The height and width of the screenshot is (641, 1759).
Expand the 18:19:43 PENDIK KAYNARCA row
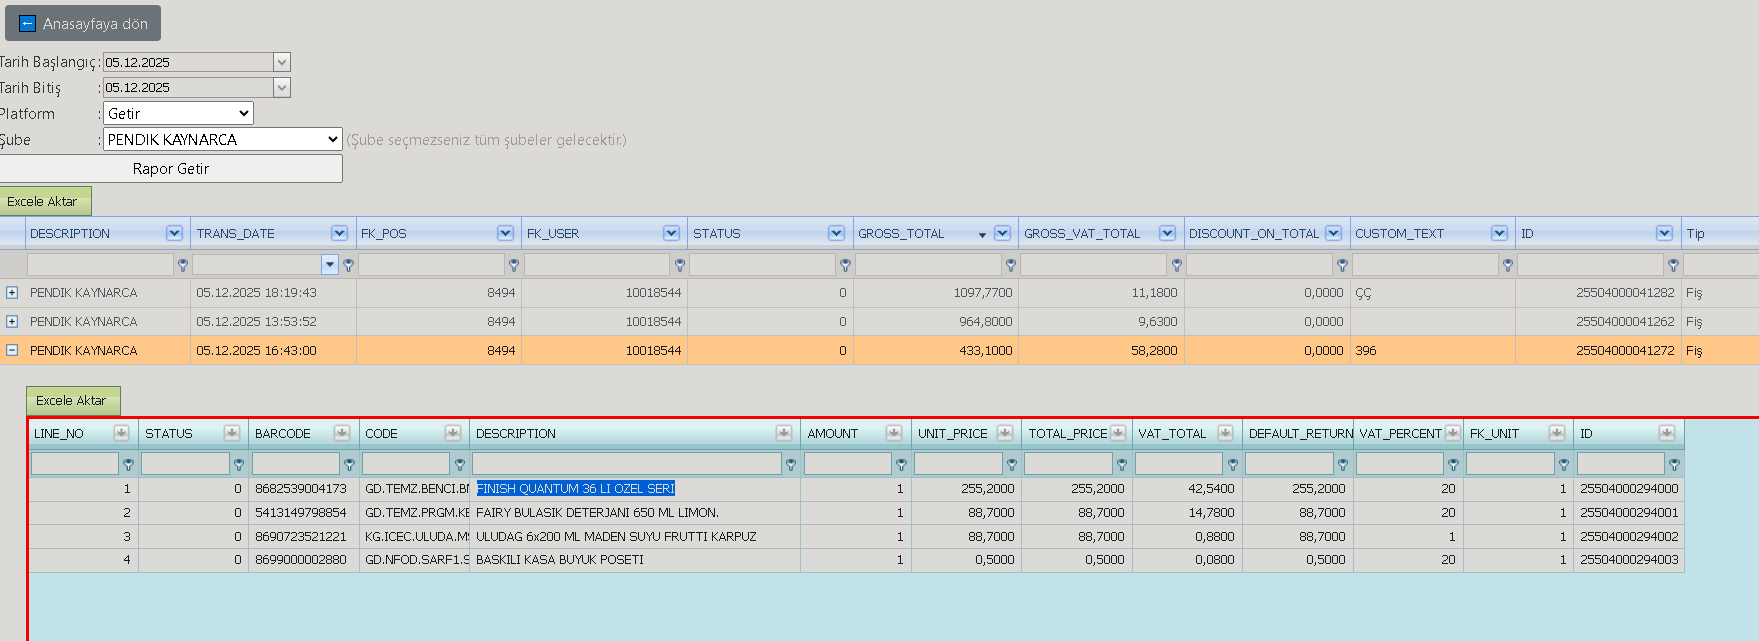pyautogui.click(x=12, y=293)
